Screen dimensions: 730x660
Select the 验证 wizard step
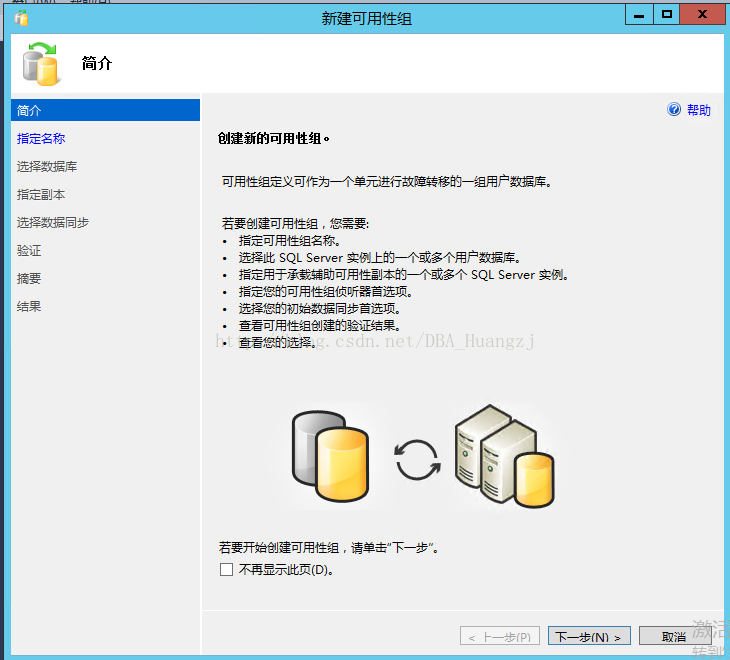29,250
